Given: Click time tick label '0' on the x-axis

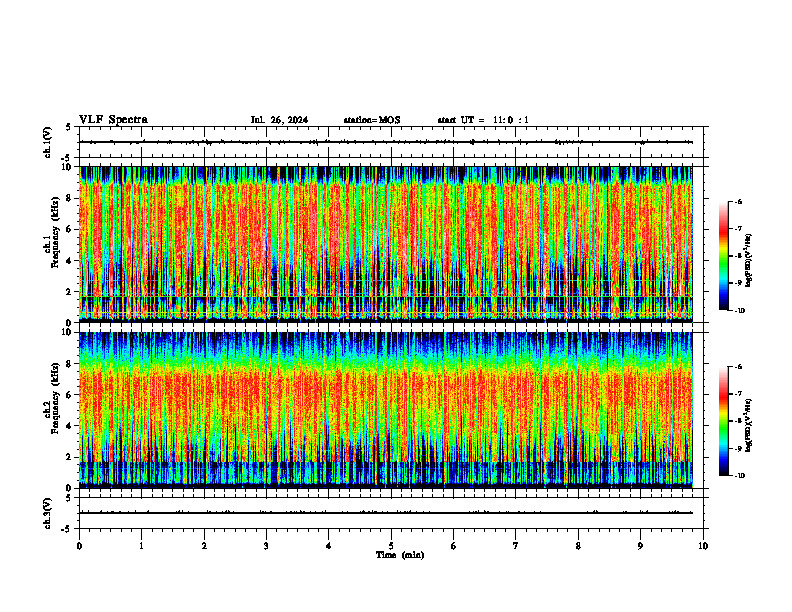Looking at the screenshot, I should (79, 546).
